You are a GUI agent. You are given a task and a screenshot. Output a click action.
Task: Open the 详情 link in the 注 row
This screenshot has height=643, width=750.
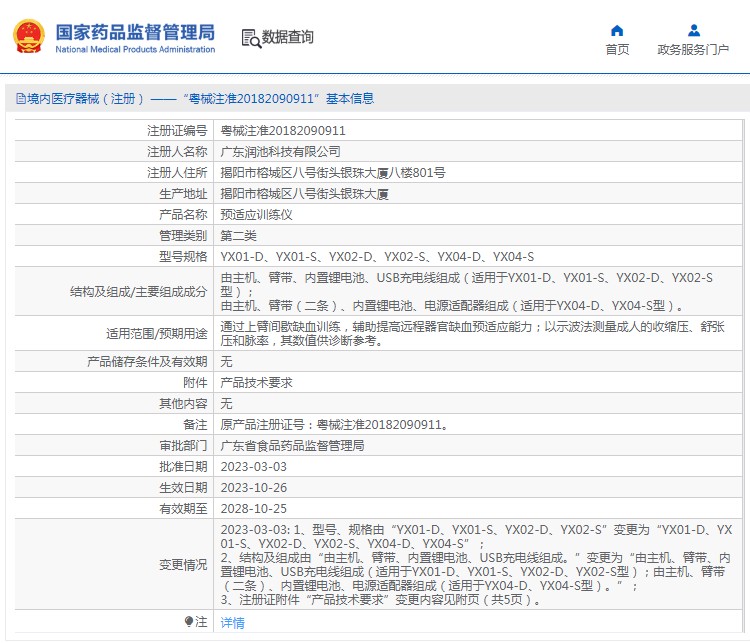pos(232,623)
